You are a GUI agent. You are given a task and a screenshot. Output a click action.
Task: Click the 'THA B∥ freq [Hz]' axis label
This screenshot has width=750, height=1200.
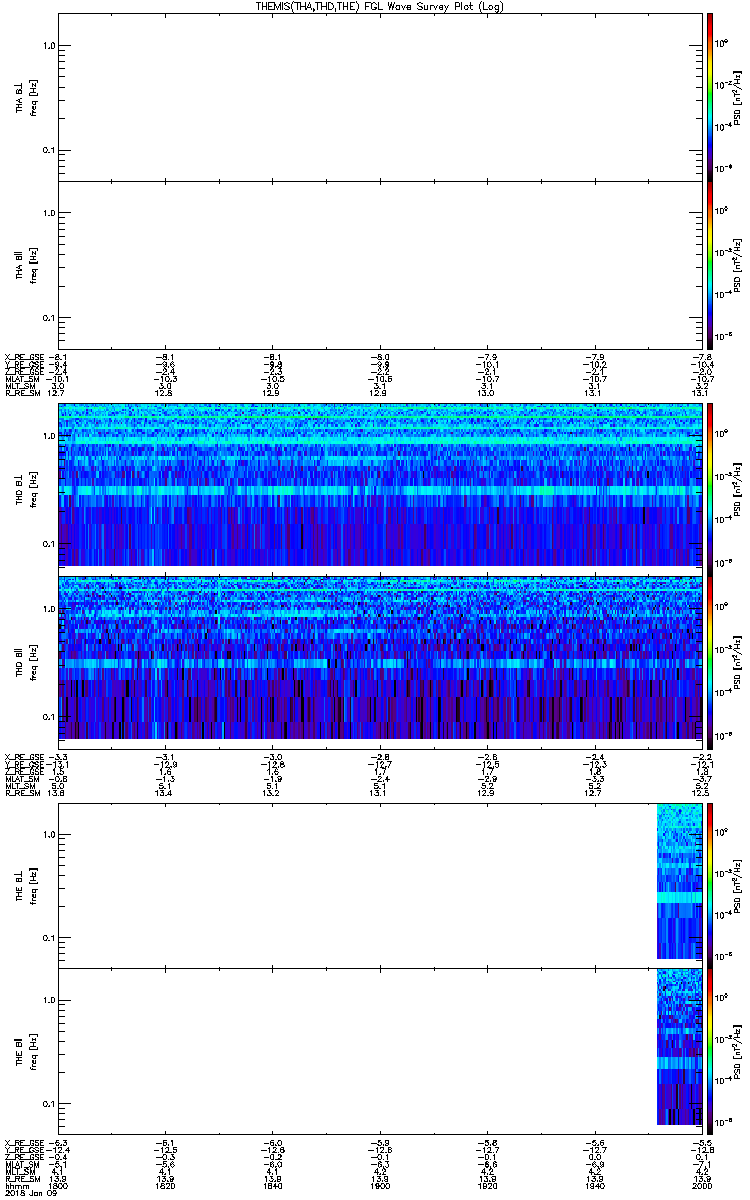click(x=25, y=264)
